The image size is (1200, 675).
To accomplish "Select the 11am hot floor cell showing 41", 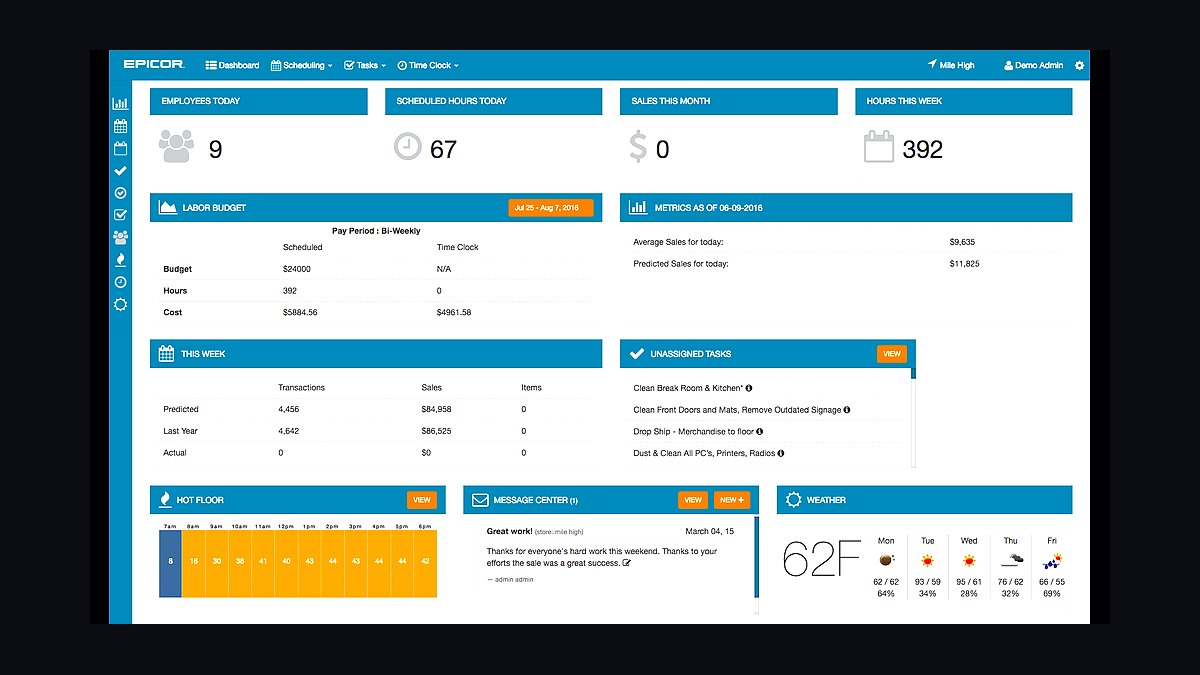I will pyautogui.click(x=263, y=562).
